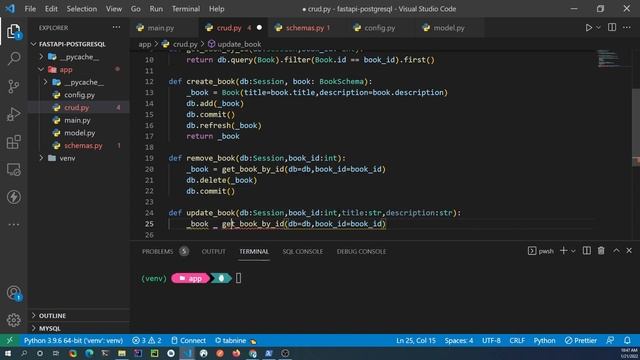Switch to the main.py editor tab
Viewport: 640px width, 360px height.
[x=160, y=28]
